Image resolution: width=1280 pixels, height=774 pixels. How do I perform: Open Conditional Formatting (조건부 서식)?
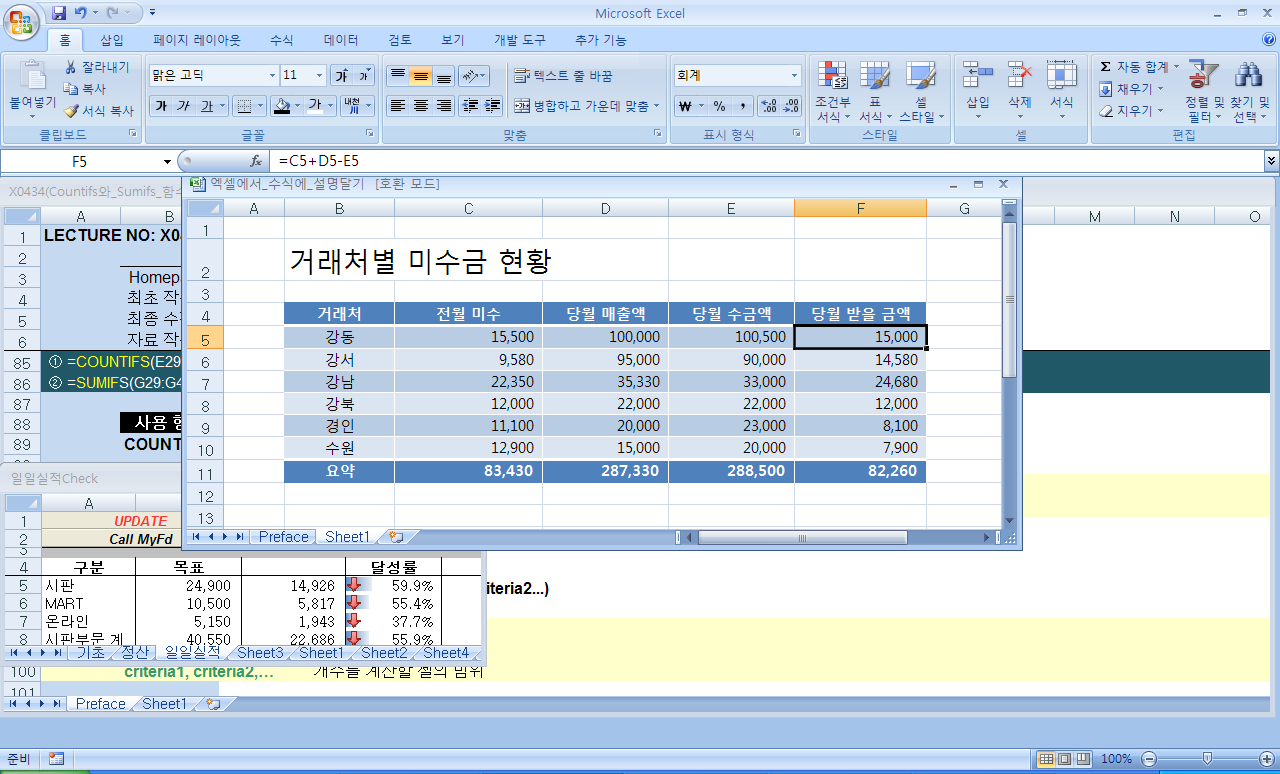click(x=833, y=92)
